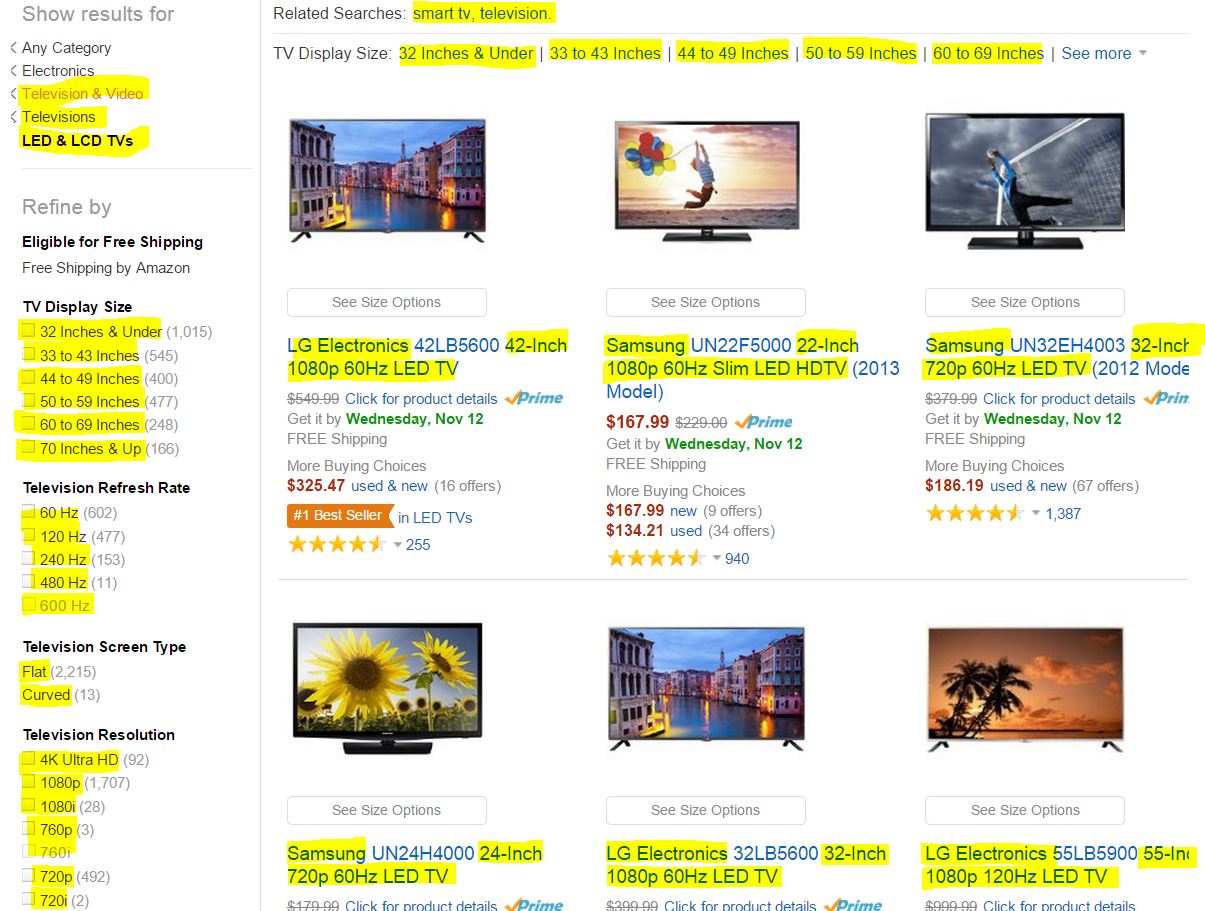
Task: Open the television related search
Action: [515, 14]
